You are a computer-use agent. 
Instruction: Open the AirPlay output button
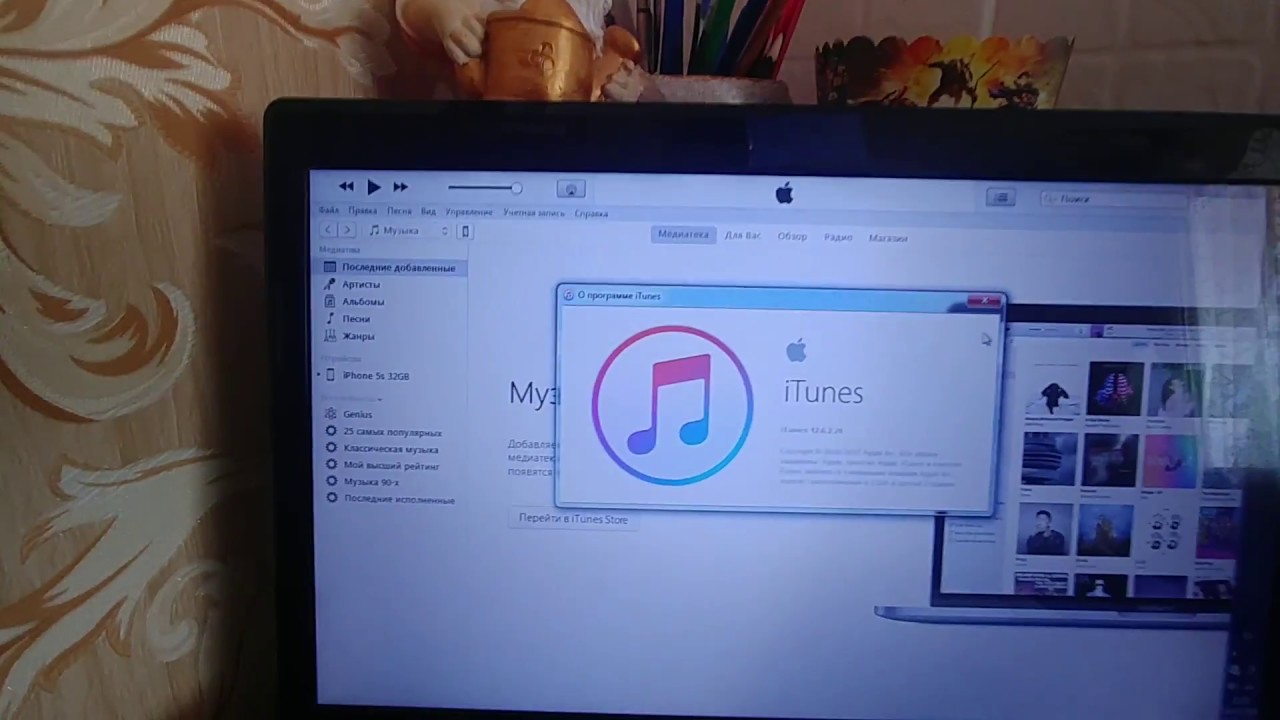(x=571, y=189)
